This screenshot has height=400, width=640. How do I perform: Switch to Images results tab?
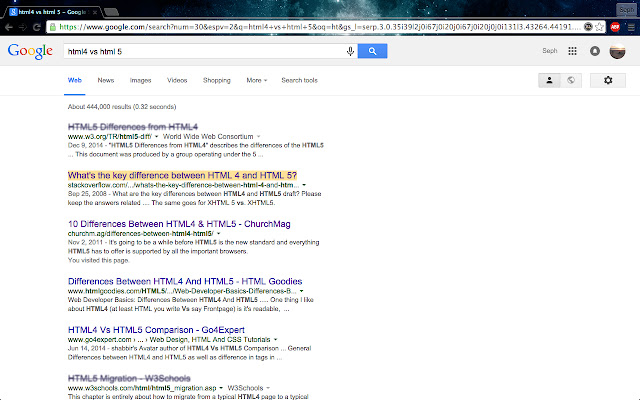(140, 80)
